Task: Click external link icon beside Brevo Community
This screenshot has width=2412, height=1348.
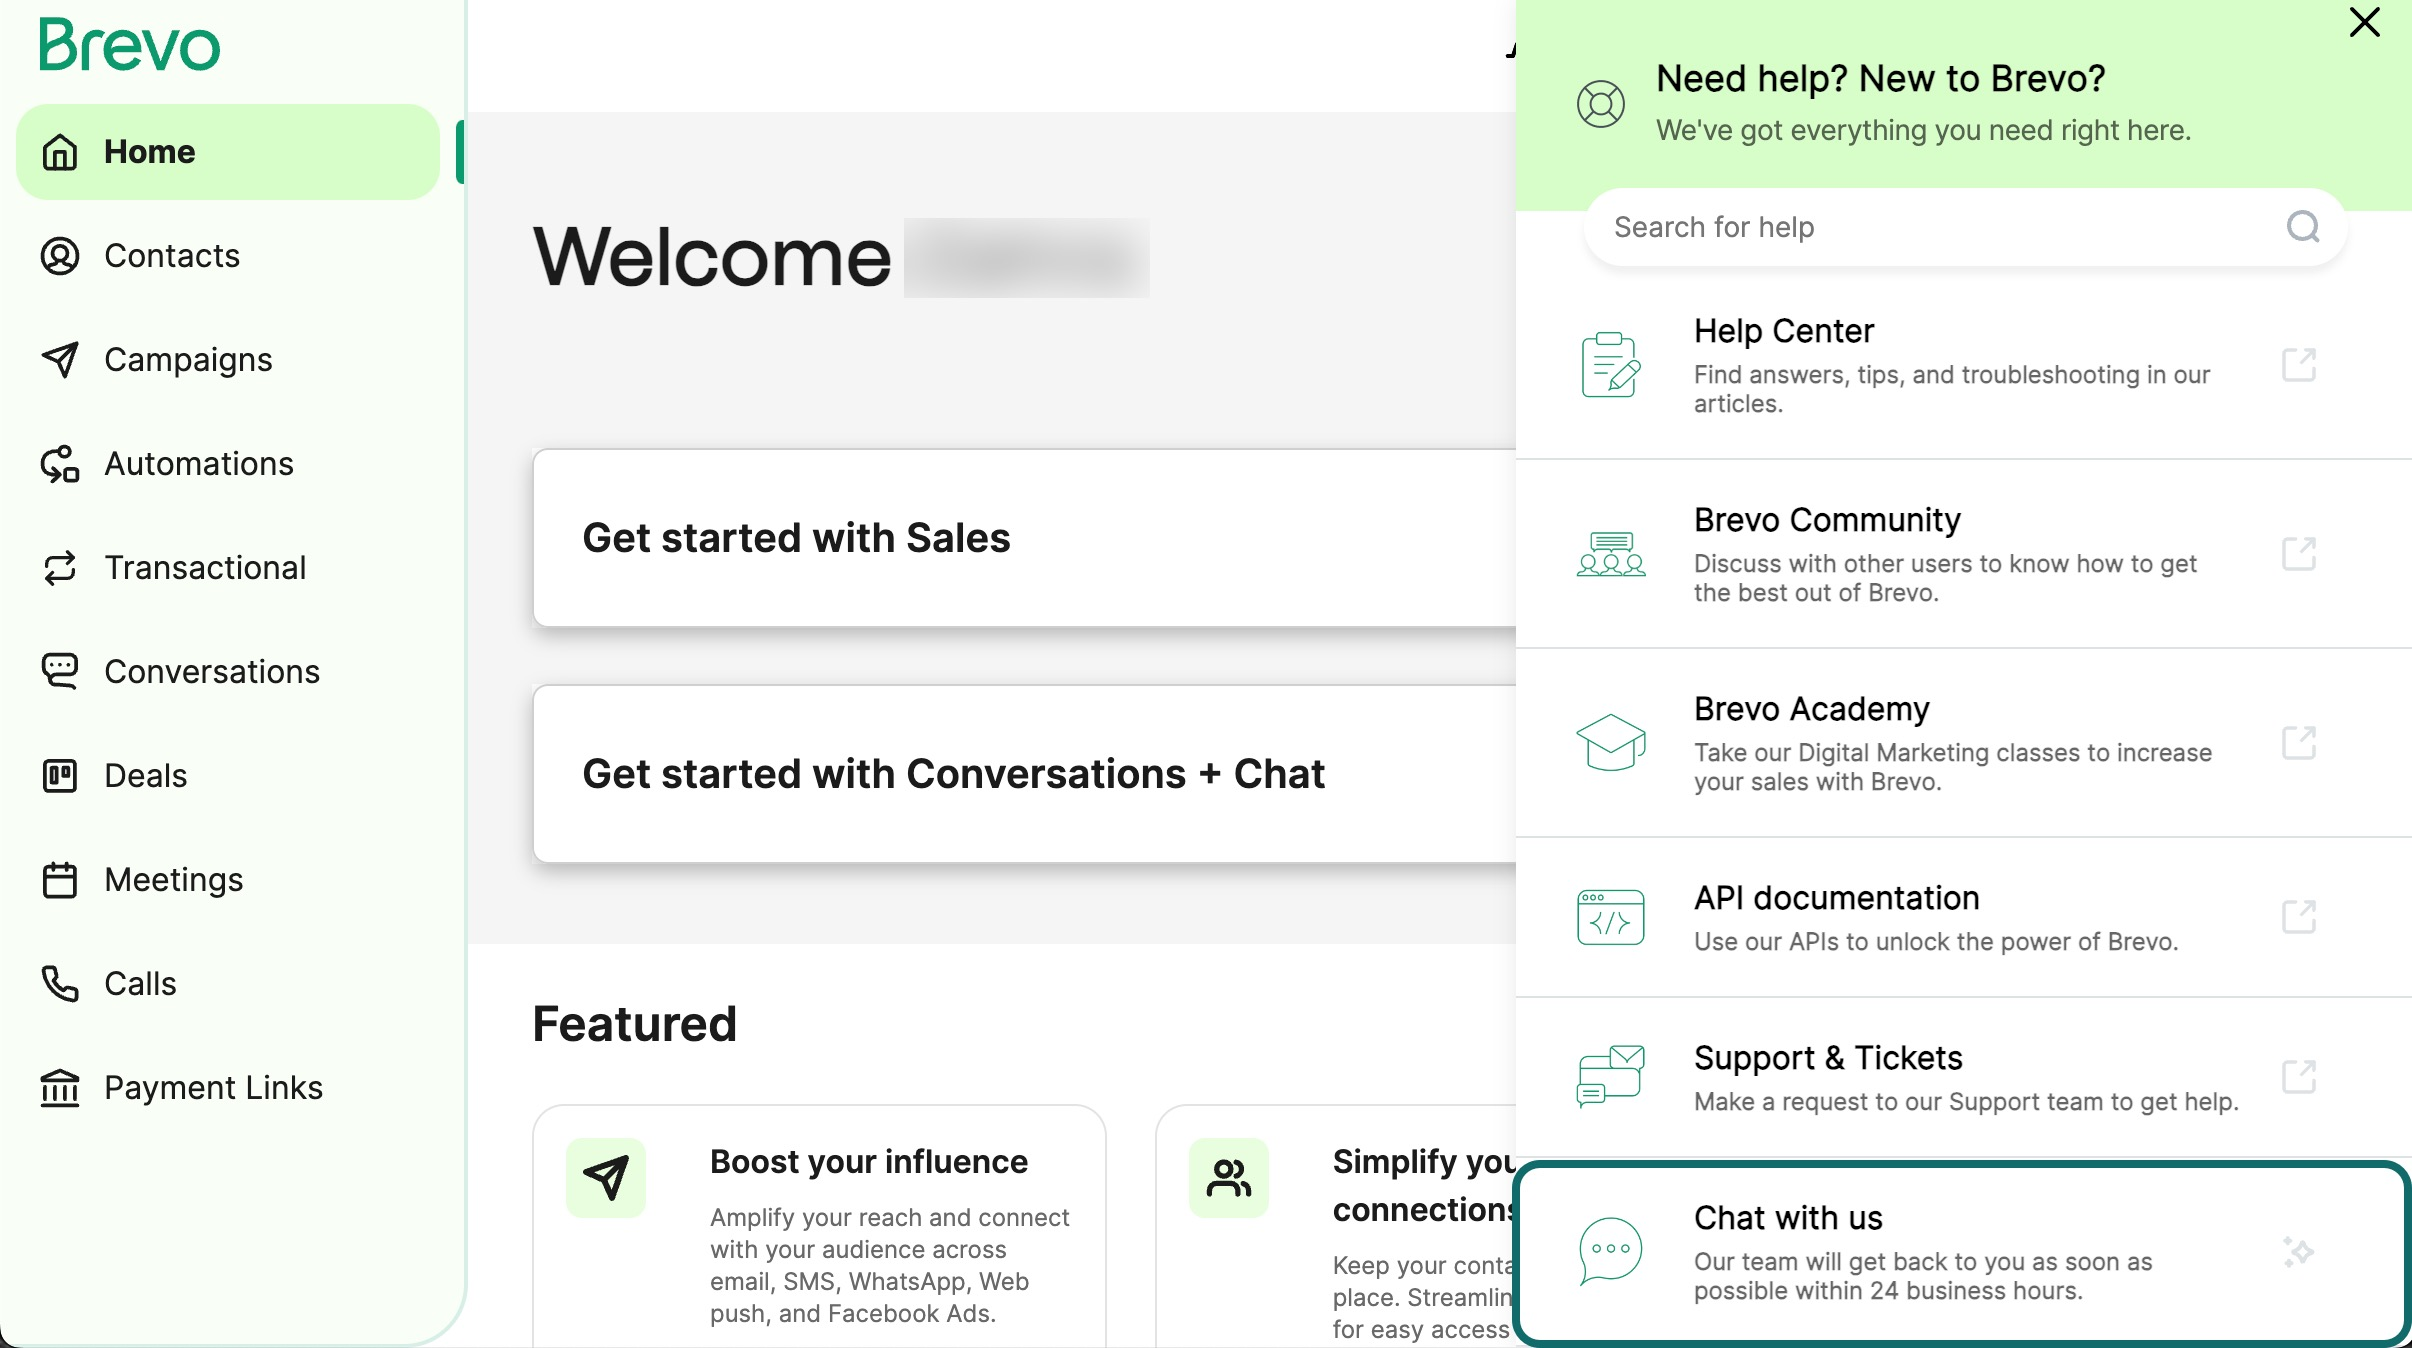Action: [2299, 554]
